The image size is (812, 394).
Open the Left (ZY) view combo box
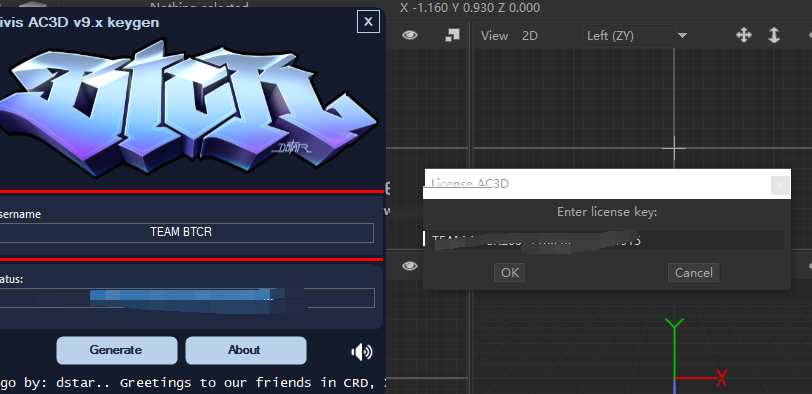pyautogui.click(x=629, y=36)
